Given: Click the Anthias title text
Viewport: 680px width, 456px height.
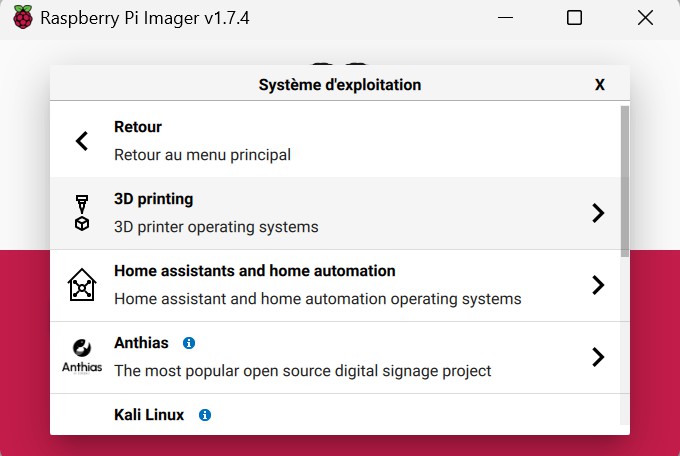Looking at the screenshot, I should click(141, 343).
